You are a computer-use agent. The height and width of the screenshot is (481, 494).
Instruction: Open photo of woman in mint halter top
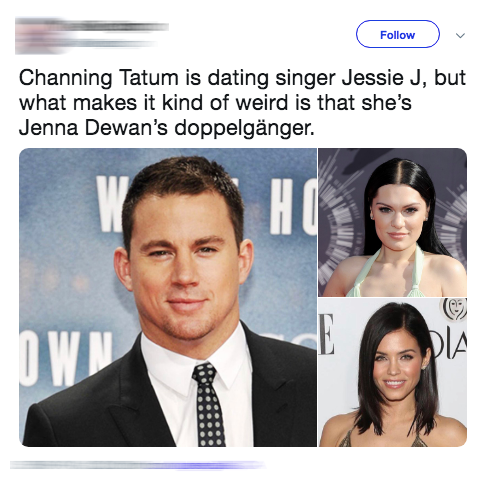(393, 222)
